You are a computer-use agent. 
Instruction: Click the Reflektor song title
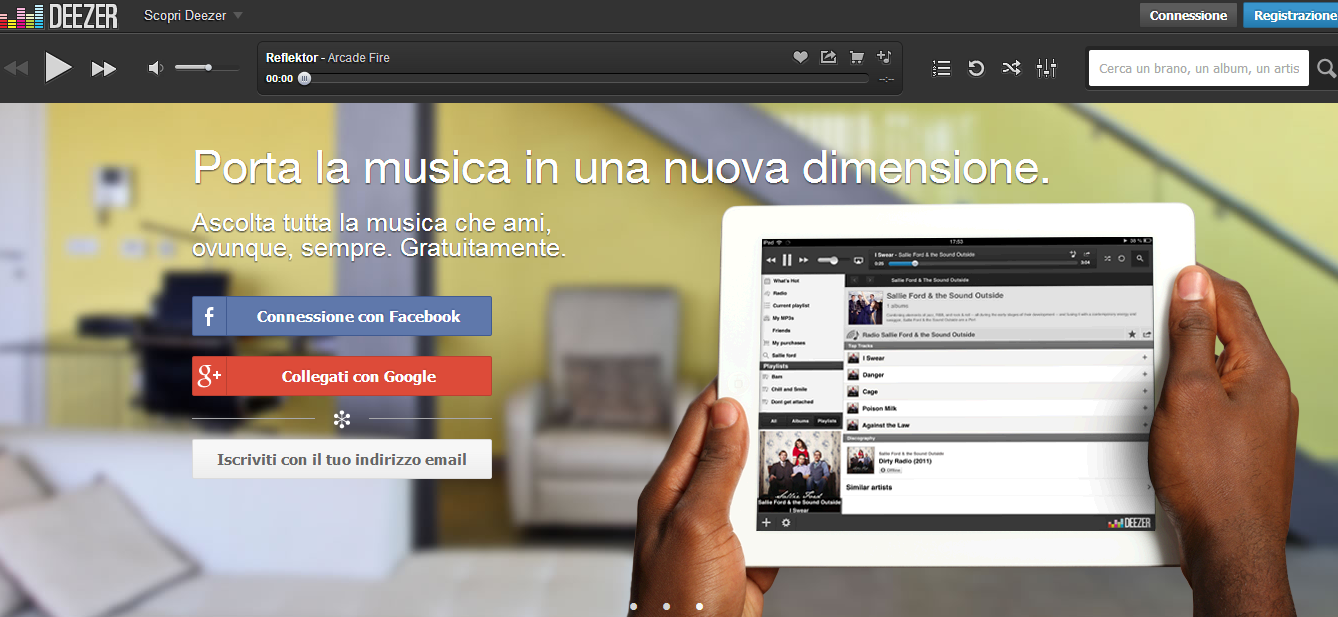pos(292,58)
